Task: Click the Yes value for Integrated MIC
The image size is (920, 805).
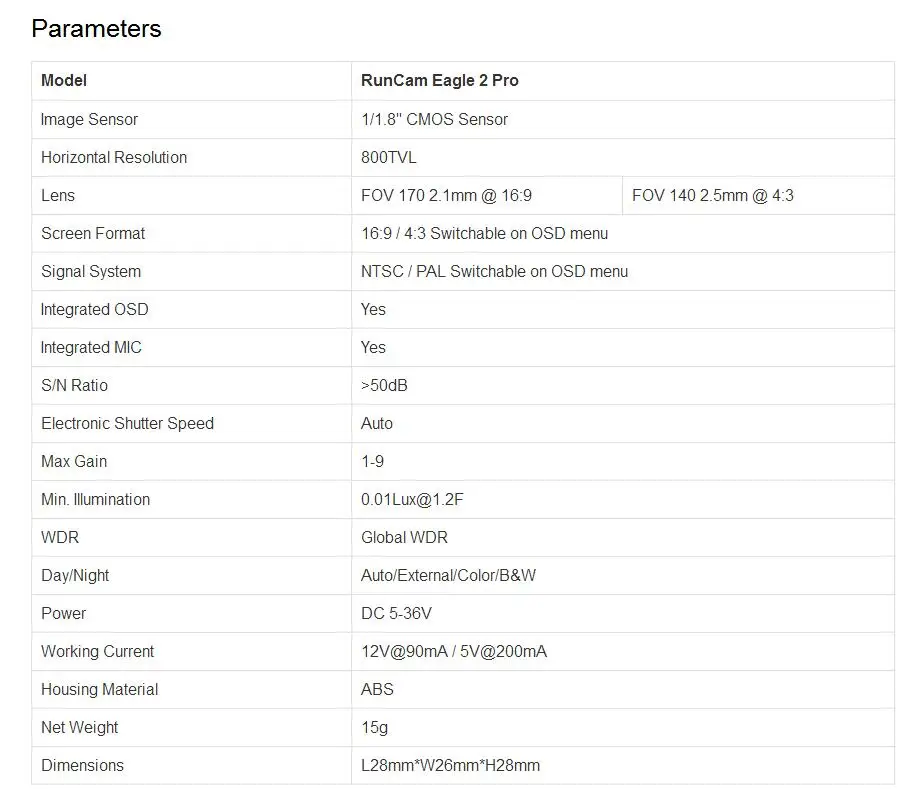Action: [373, 347]
